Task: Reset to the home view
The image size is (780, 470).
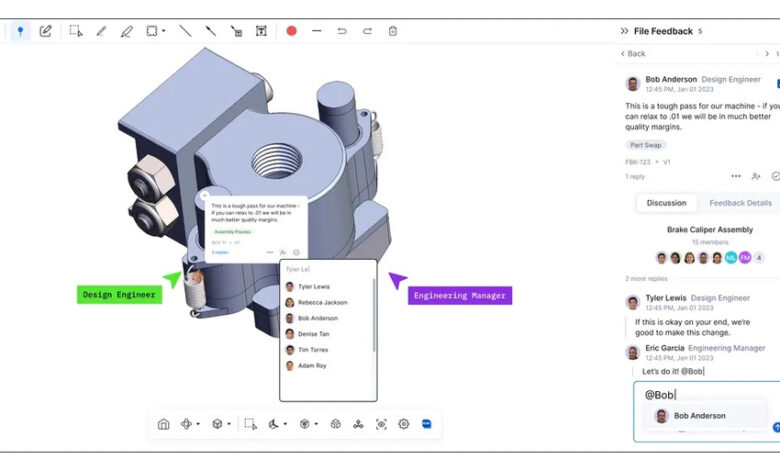Action: coord(163,424)
